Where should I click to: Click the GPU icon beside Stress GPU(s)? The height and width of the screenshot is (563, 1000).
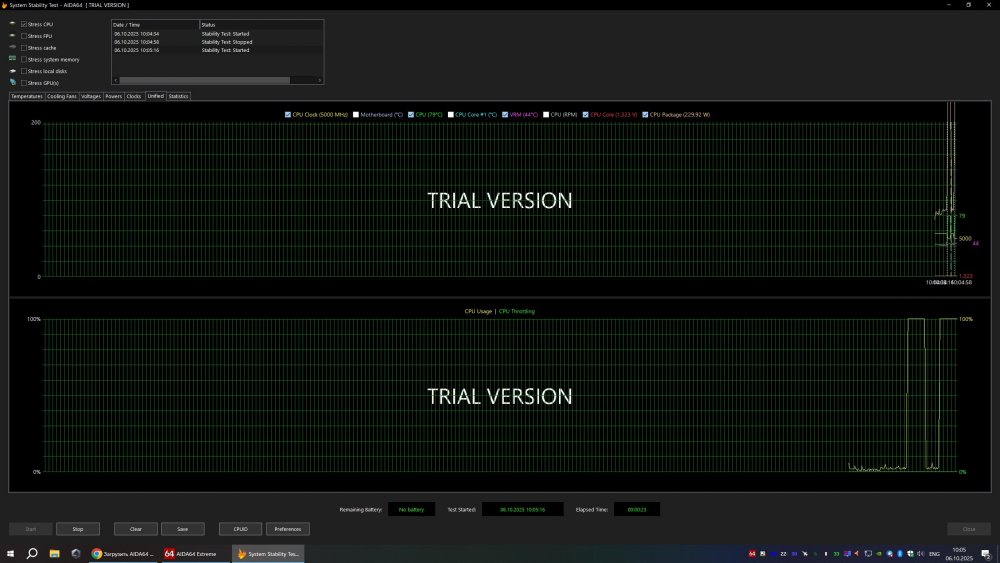12,83
